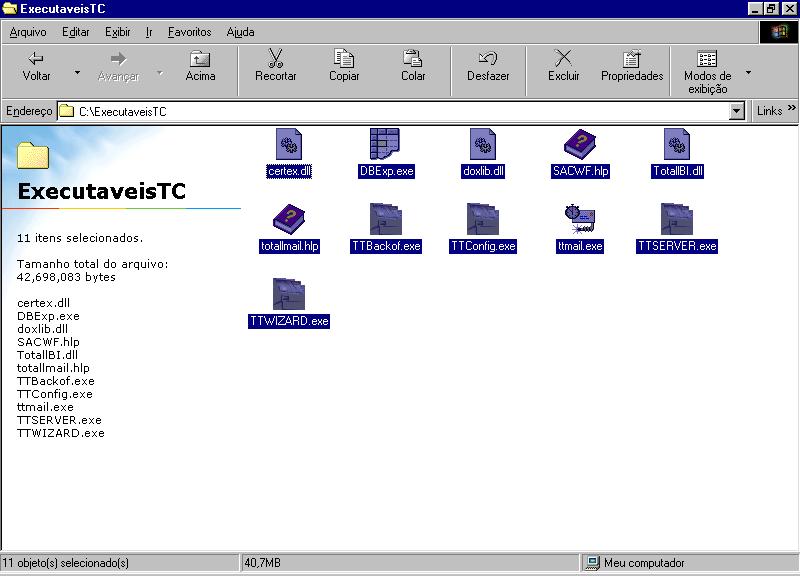
Task: Select the DBExp.exe file icon
Action: (x=385, y=144)
